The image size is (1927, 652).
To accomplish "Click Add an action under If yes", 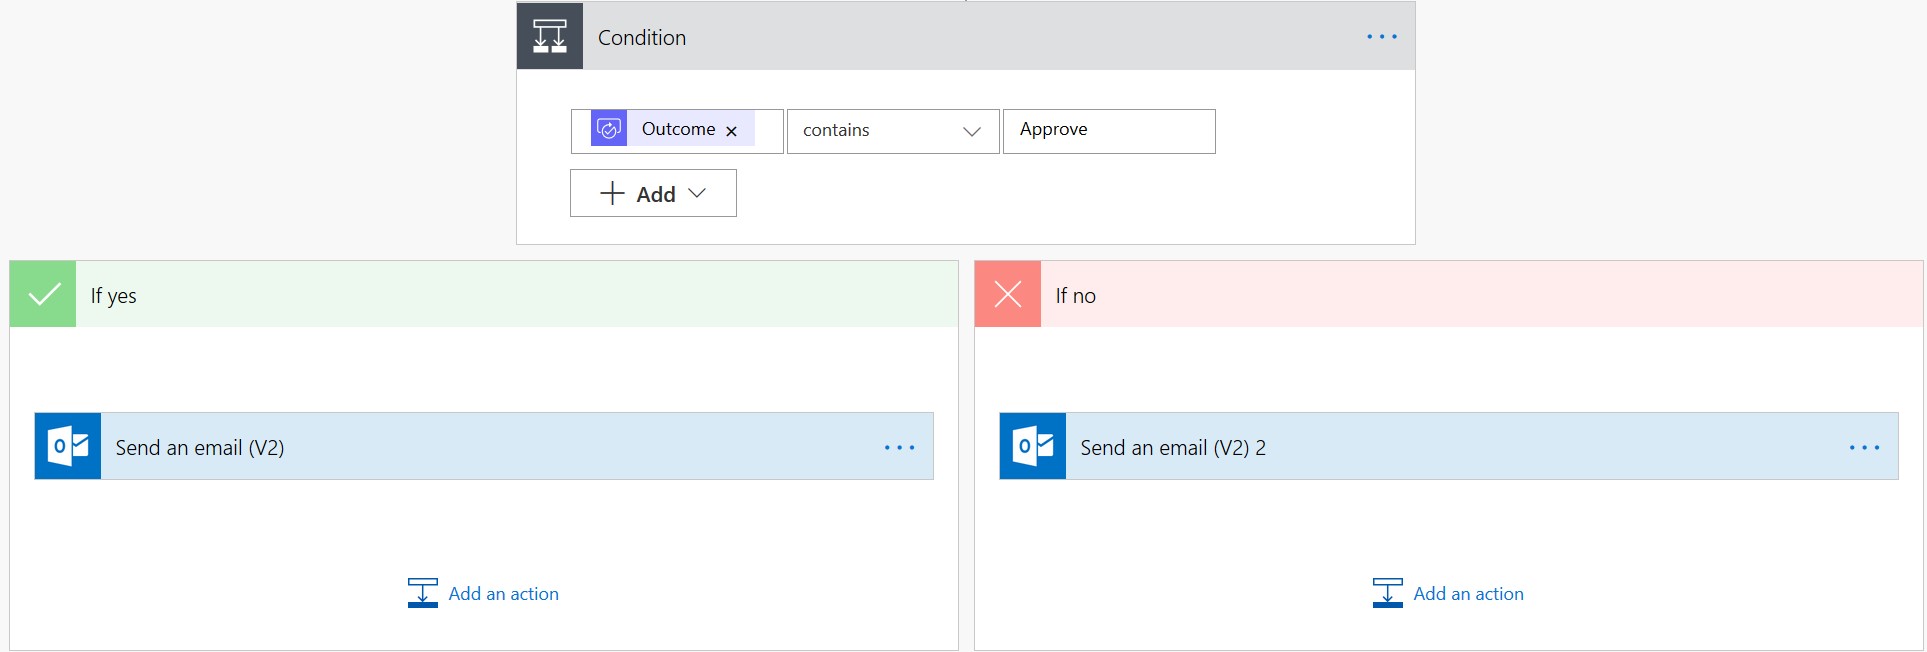I will point(484,593).
